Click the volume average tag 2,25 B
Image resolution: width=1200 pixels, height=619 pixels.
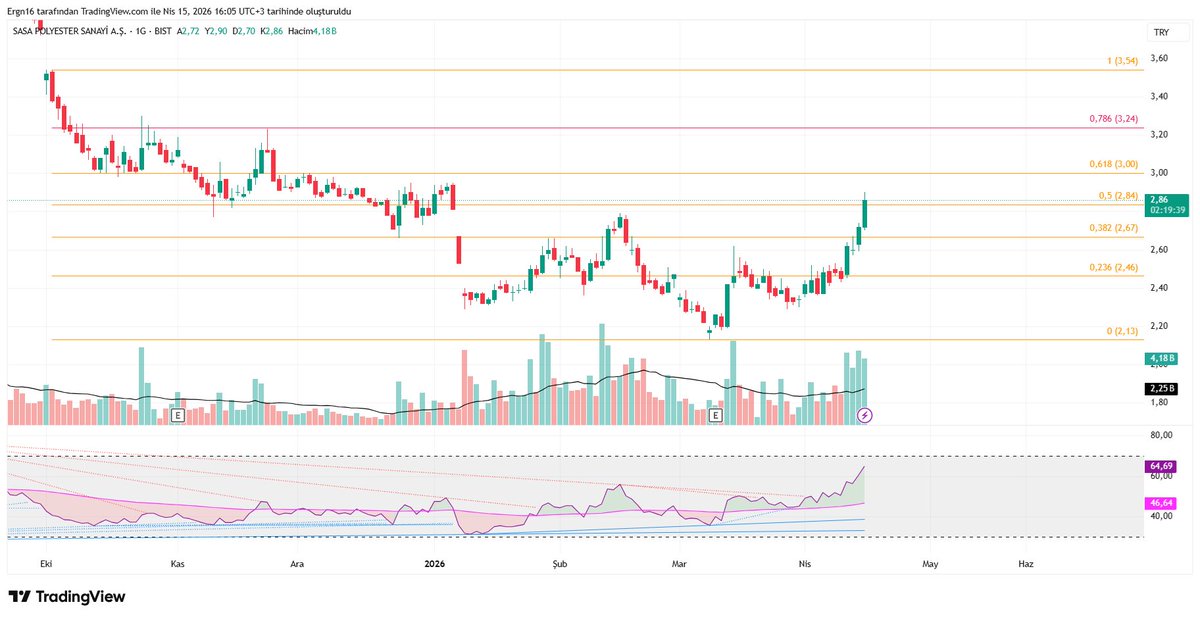(1163, 388)
